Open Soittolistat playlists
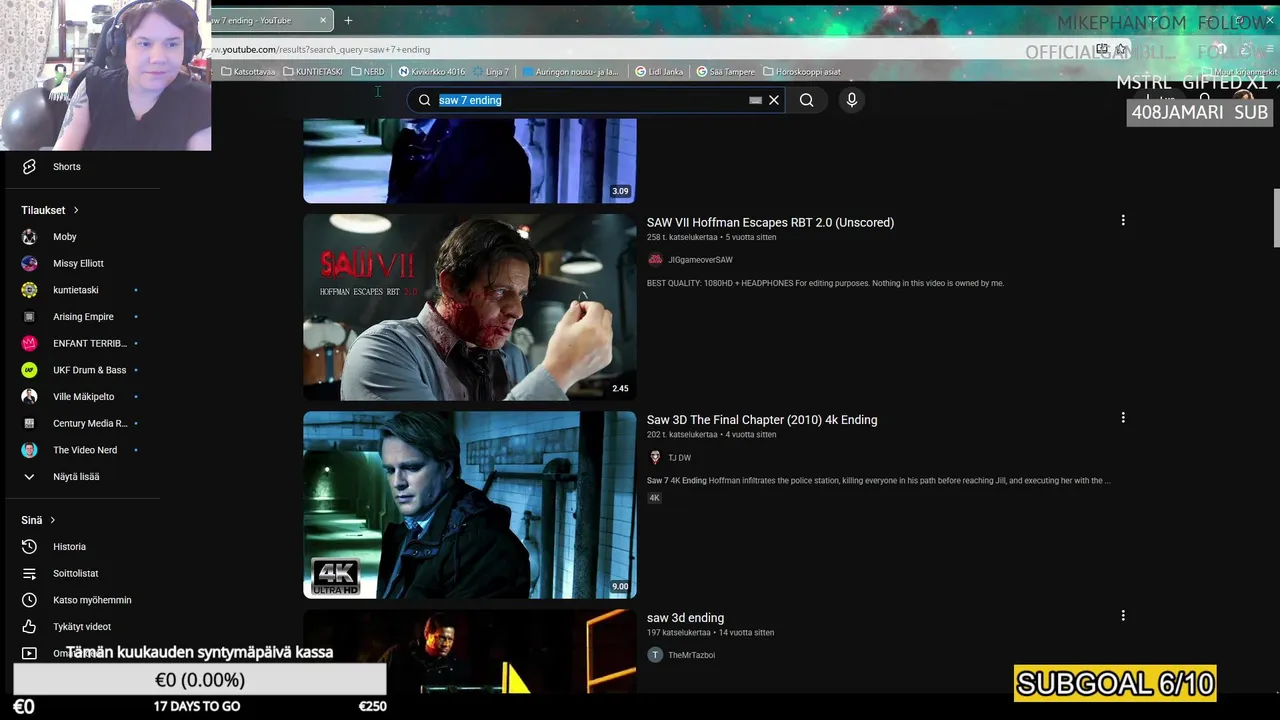The width and height of the screenshot is (1280, 720). pyautogui.click(x=75, y=573)
